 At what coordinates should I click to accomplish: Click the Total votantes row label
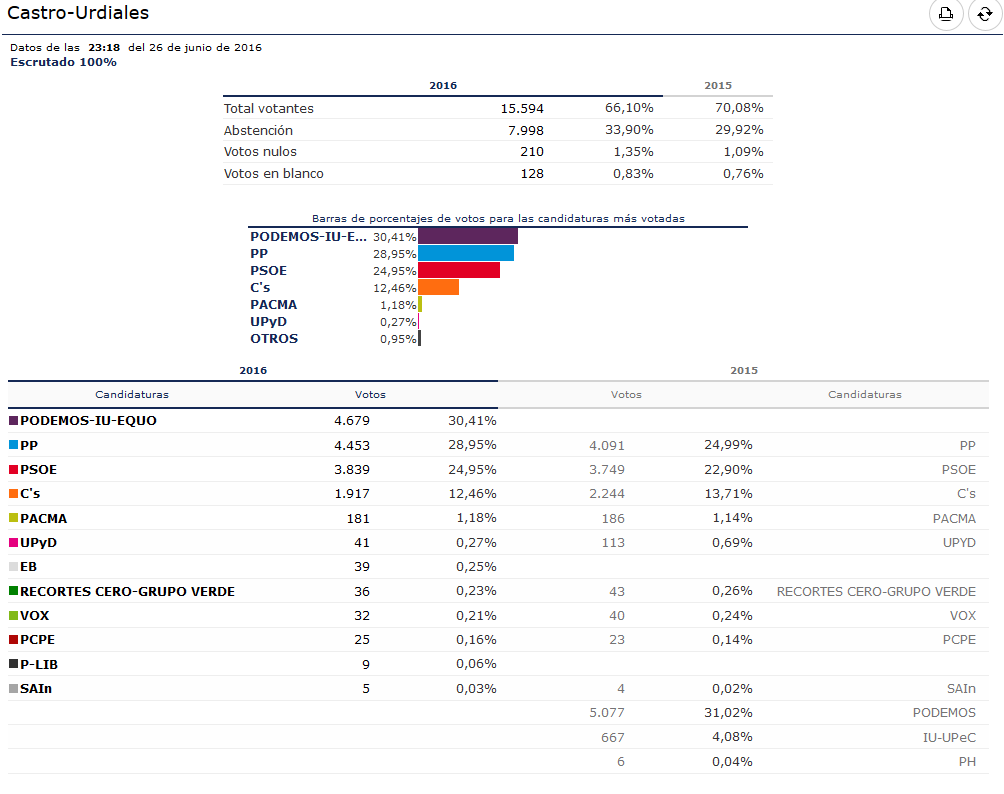269,108
